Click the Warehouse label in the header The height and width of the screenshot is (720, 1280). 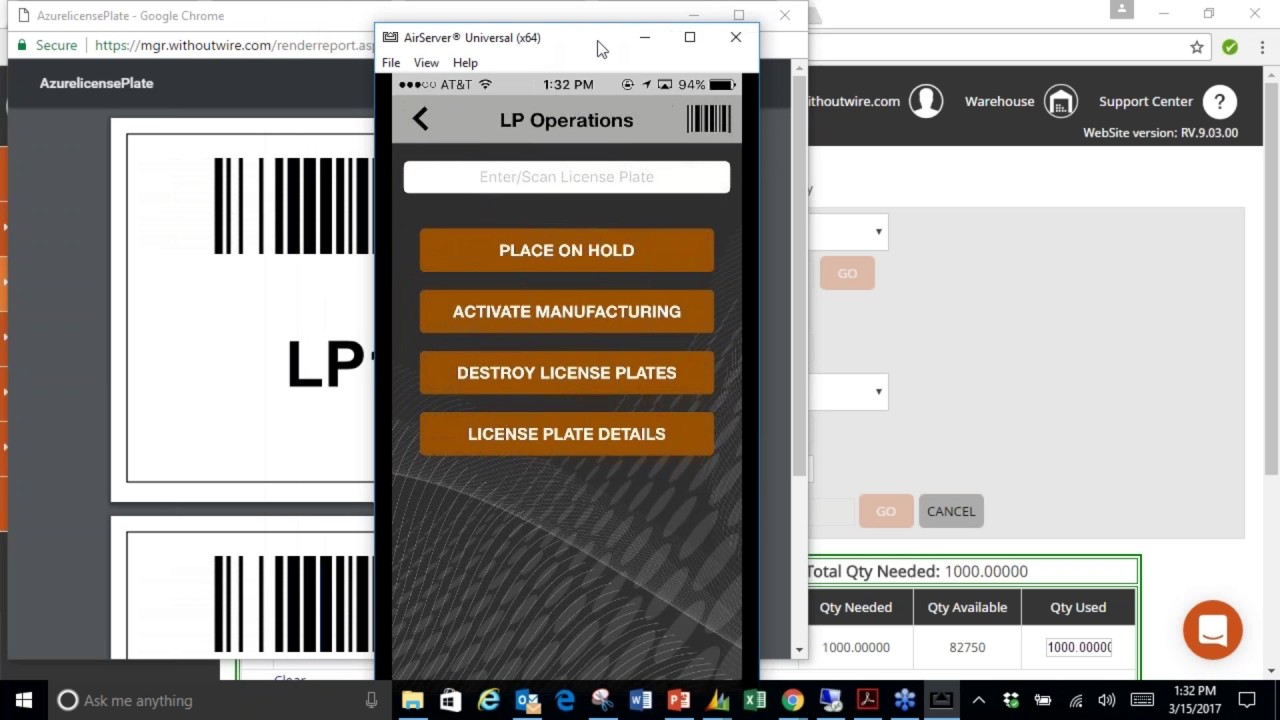tap(999, 101)
